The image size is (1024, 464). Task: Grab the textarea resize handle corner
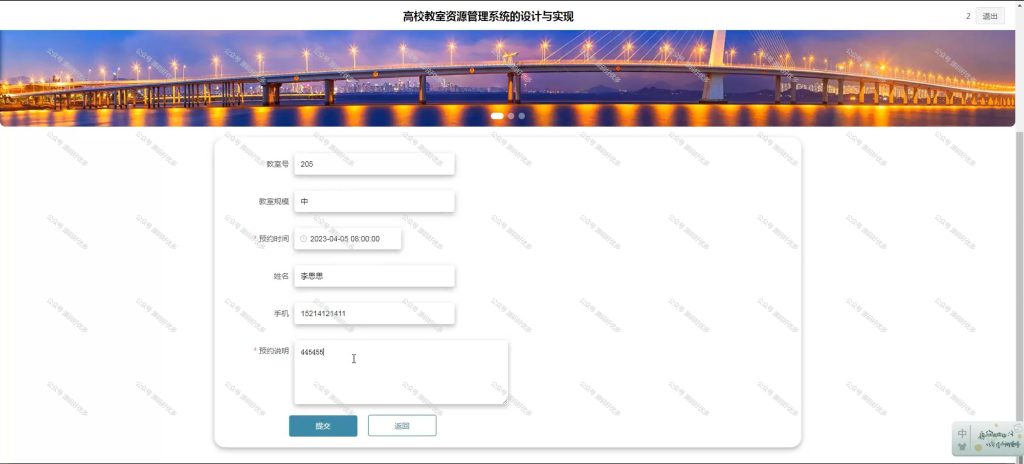coord(504,400)
